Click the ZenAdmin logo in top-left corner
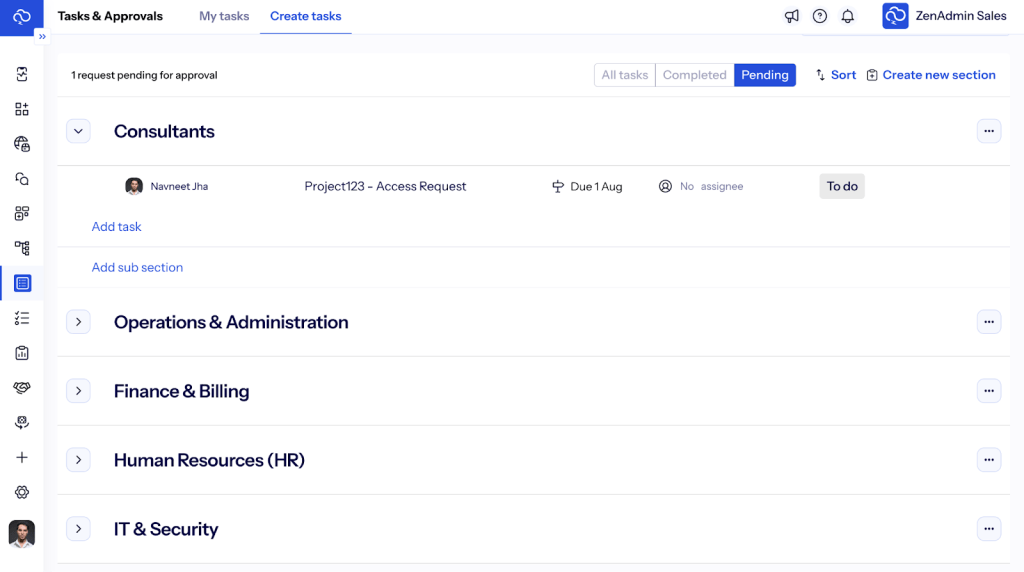This screenshot has height=572, width=1024. [22, 17]
